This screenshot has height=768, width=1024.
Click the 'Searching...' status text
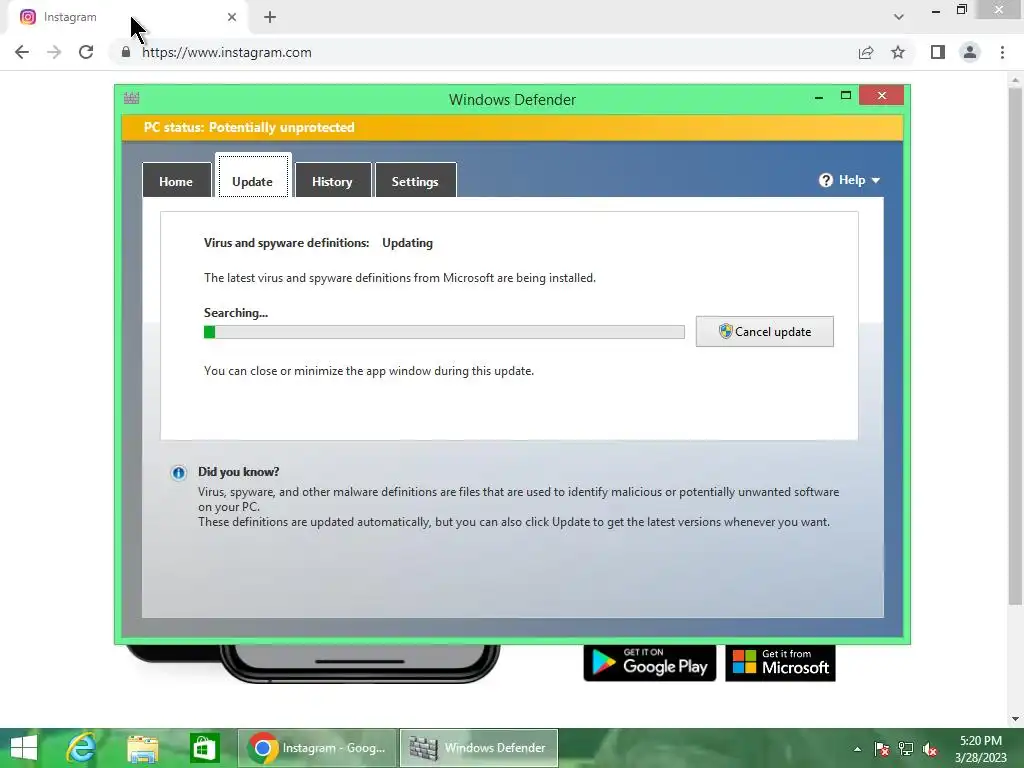236,313
